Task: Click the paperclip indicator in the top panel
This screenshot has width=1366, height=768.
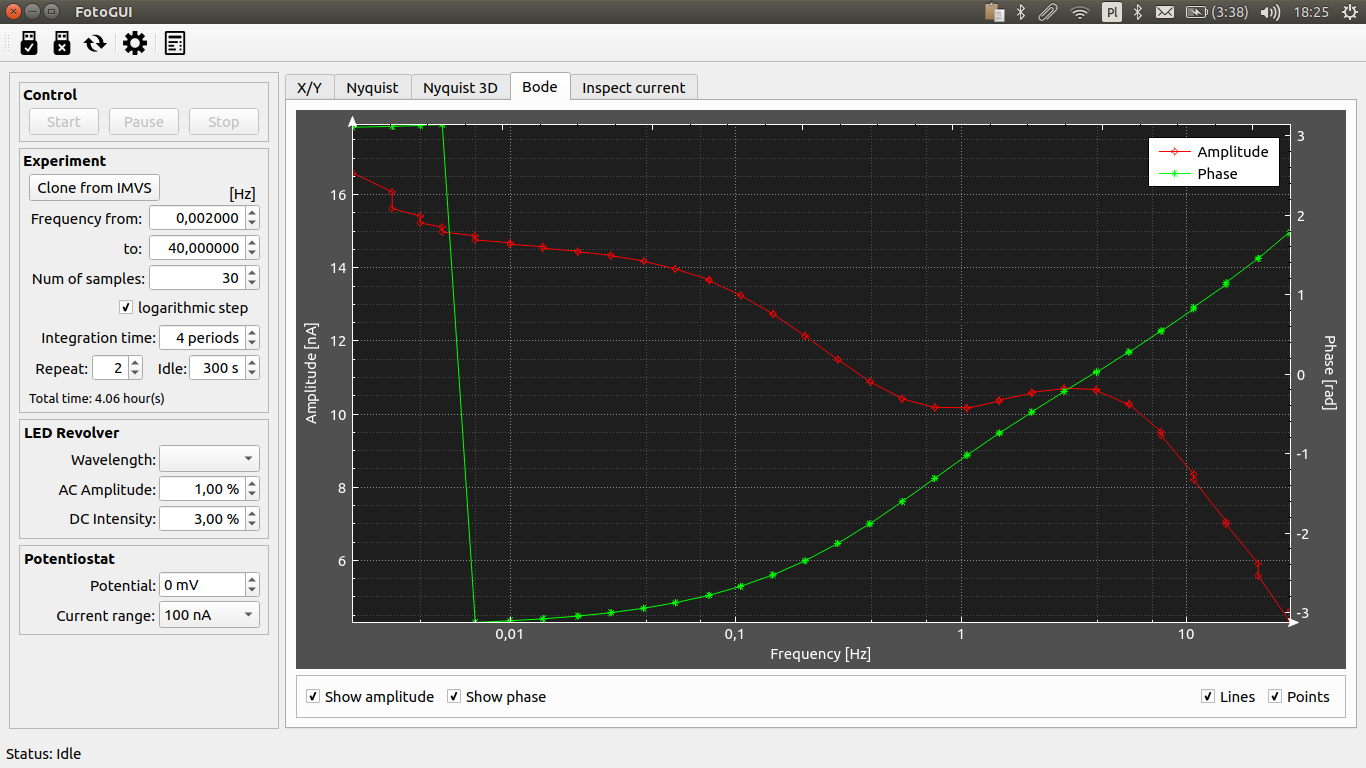Action: click(1047, 12)
